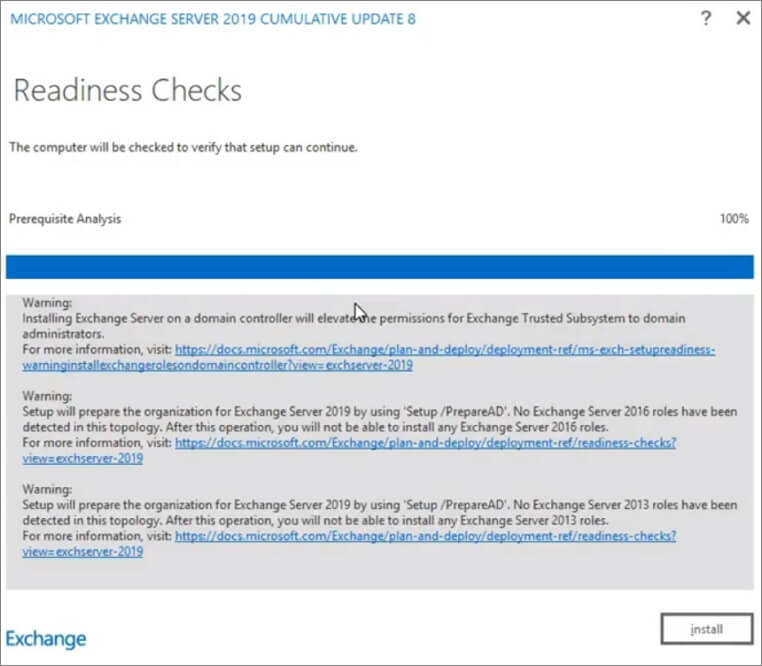
Task: Click the warning text mentioning Exchange Server 2013 roles
Action: [380, 513]
